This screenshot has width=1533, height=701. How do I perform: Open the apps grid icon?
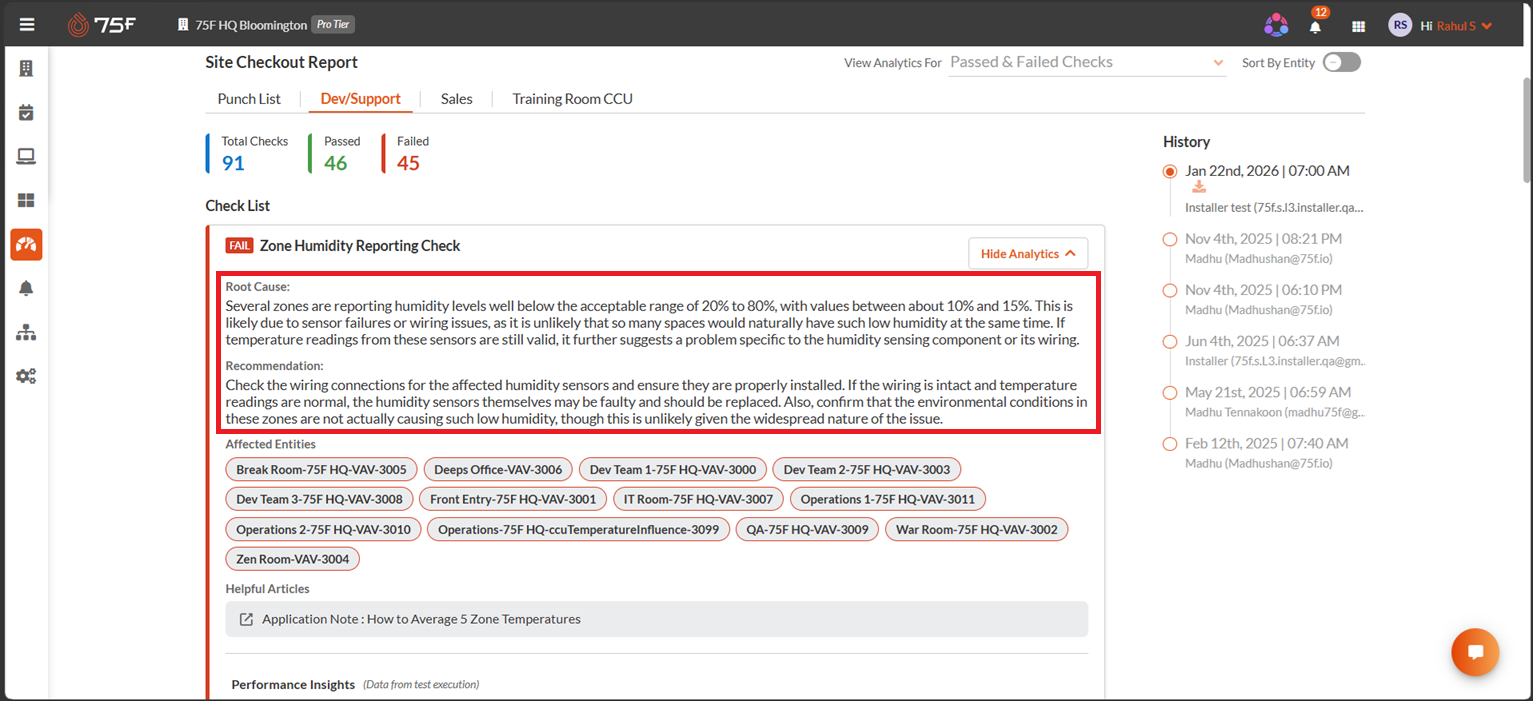tap(1358, 26)
